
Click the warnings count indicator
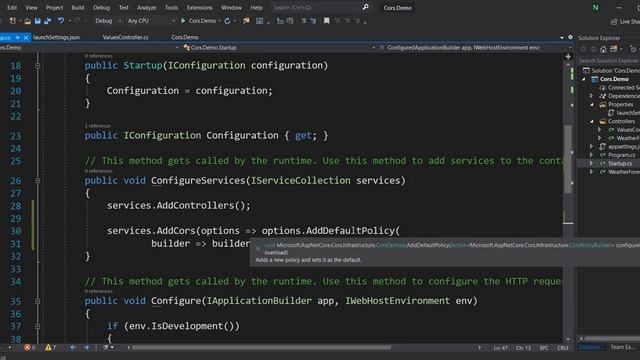(x=50, y=347)
